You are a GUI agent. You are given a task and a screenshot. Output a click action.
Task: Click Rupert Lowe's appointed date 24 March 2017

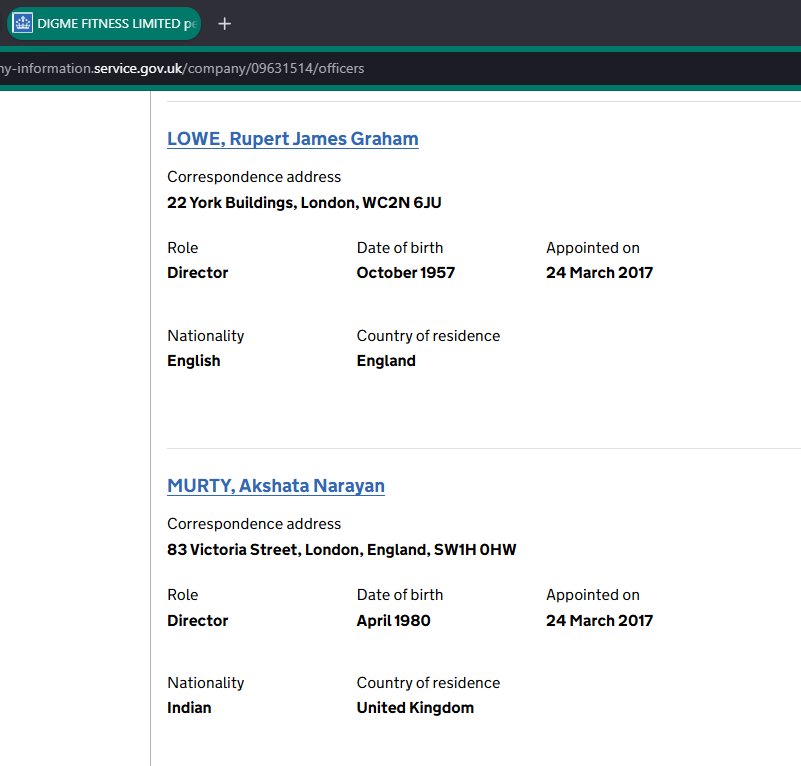coord(599,273)
